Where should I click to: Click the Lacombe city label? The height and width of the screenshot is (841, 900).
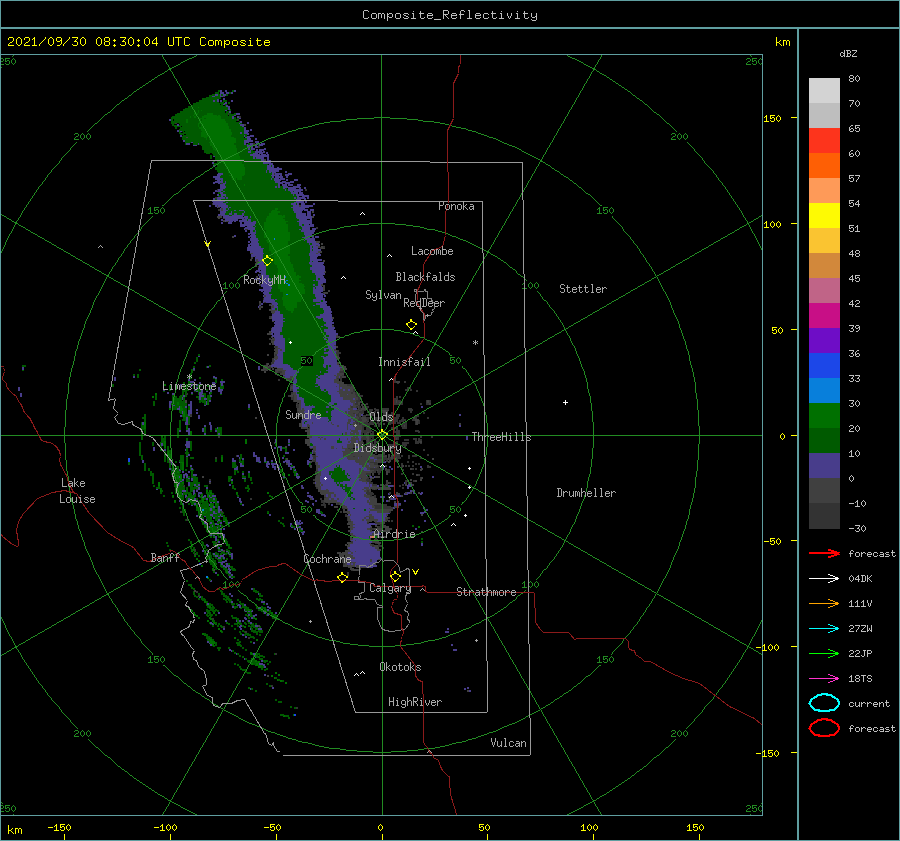click(432, 251)
